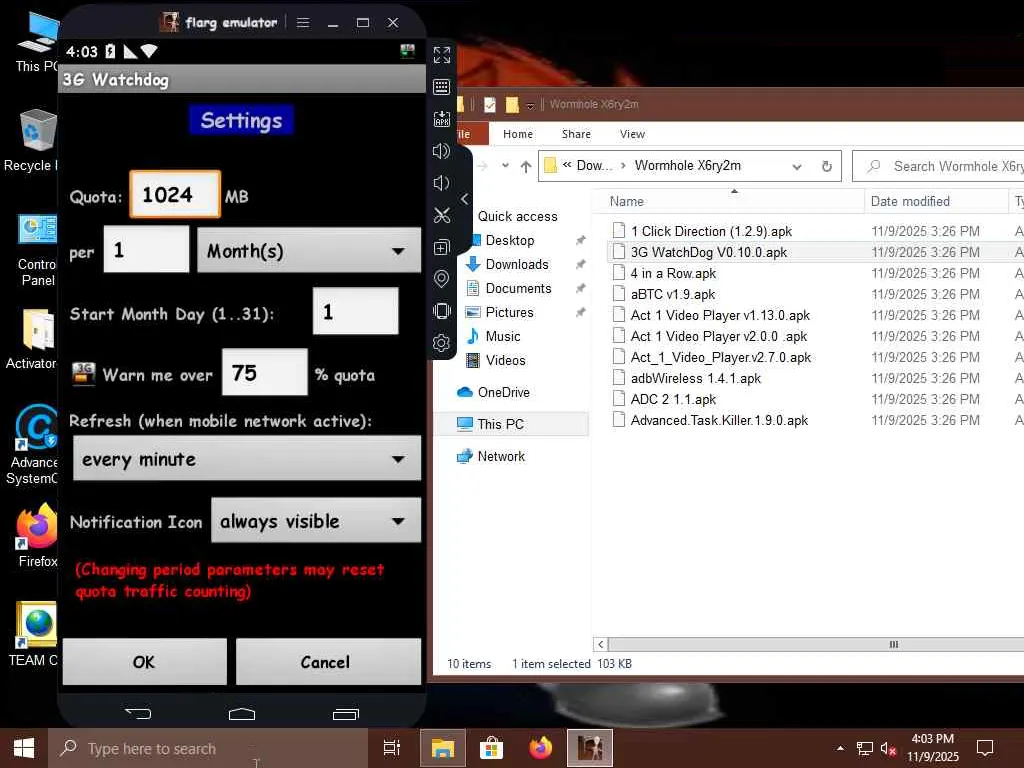
Task: Click the rotate/shake device icon
Action: [x=441, y=311]
